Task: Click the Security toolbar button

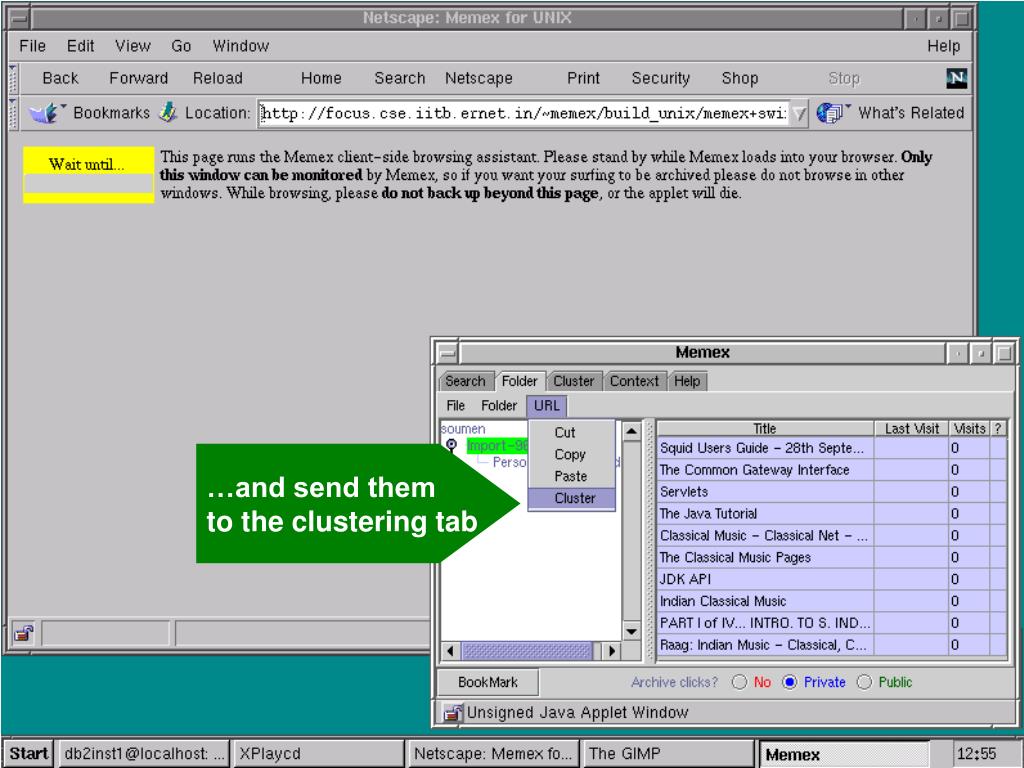Action: [660, 78]
